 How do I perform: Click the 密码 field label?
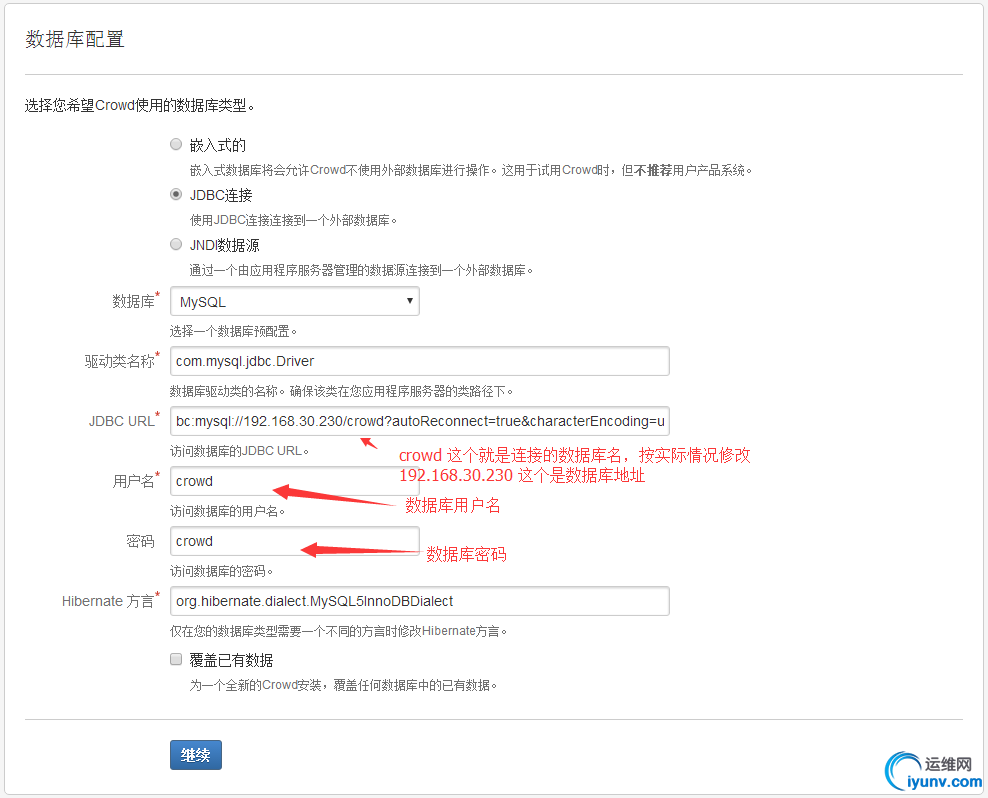click(140, 541)
